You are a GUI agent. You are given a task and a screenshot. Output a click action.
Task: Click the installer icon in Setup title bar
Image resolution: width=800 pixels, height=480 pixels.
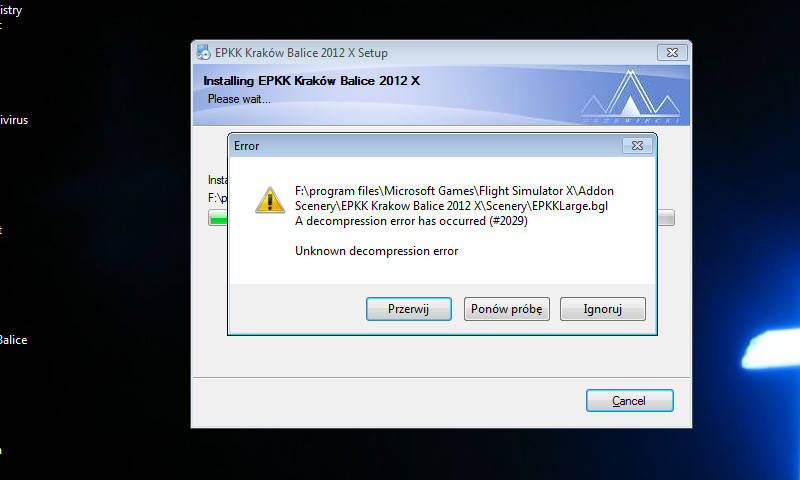204,53
